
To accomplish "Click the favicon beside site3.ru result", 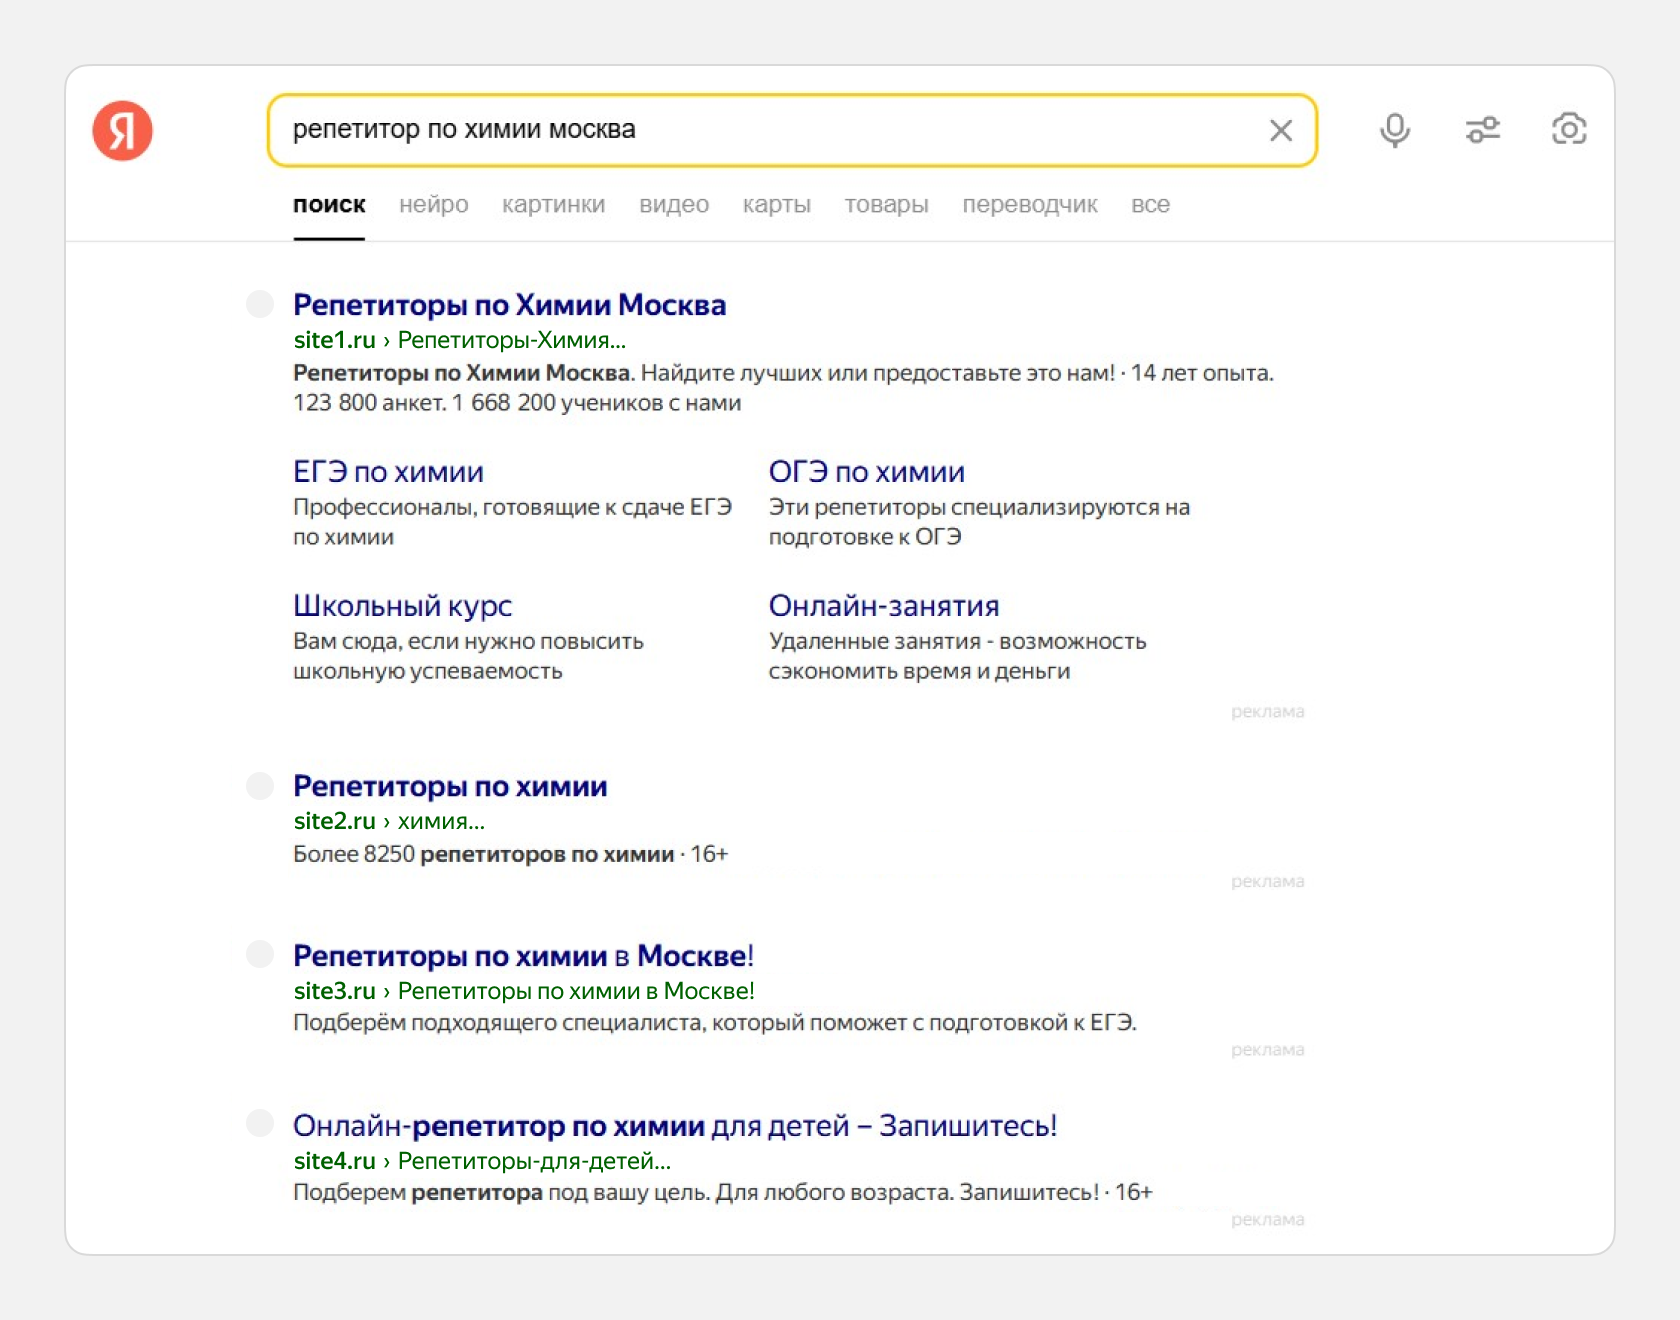I will pos(260,954).
